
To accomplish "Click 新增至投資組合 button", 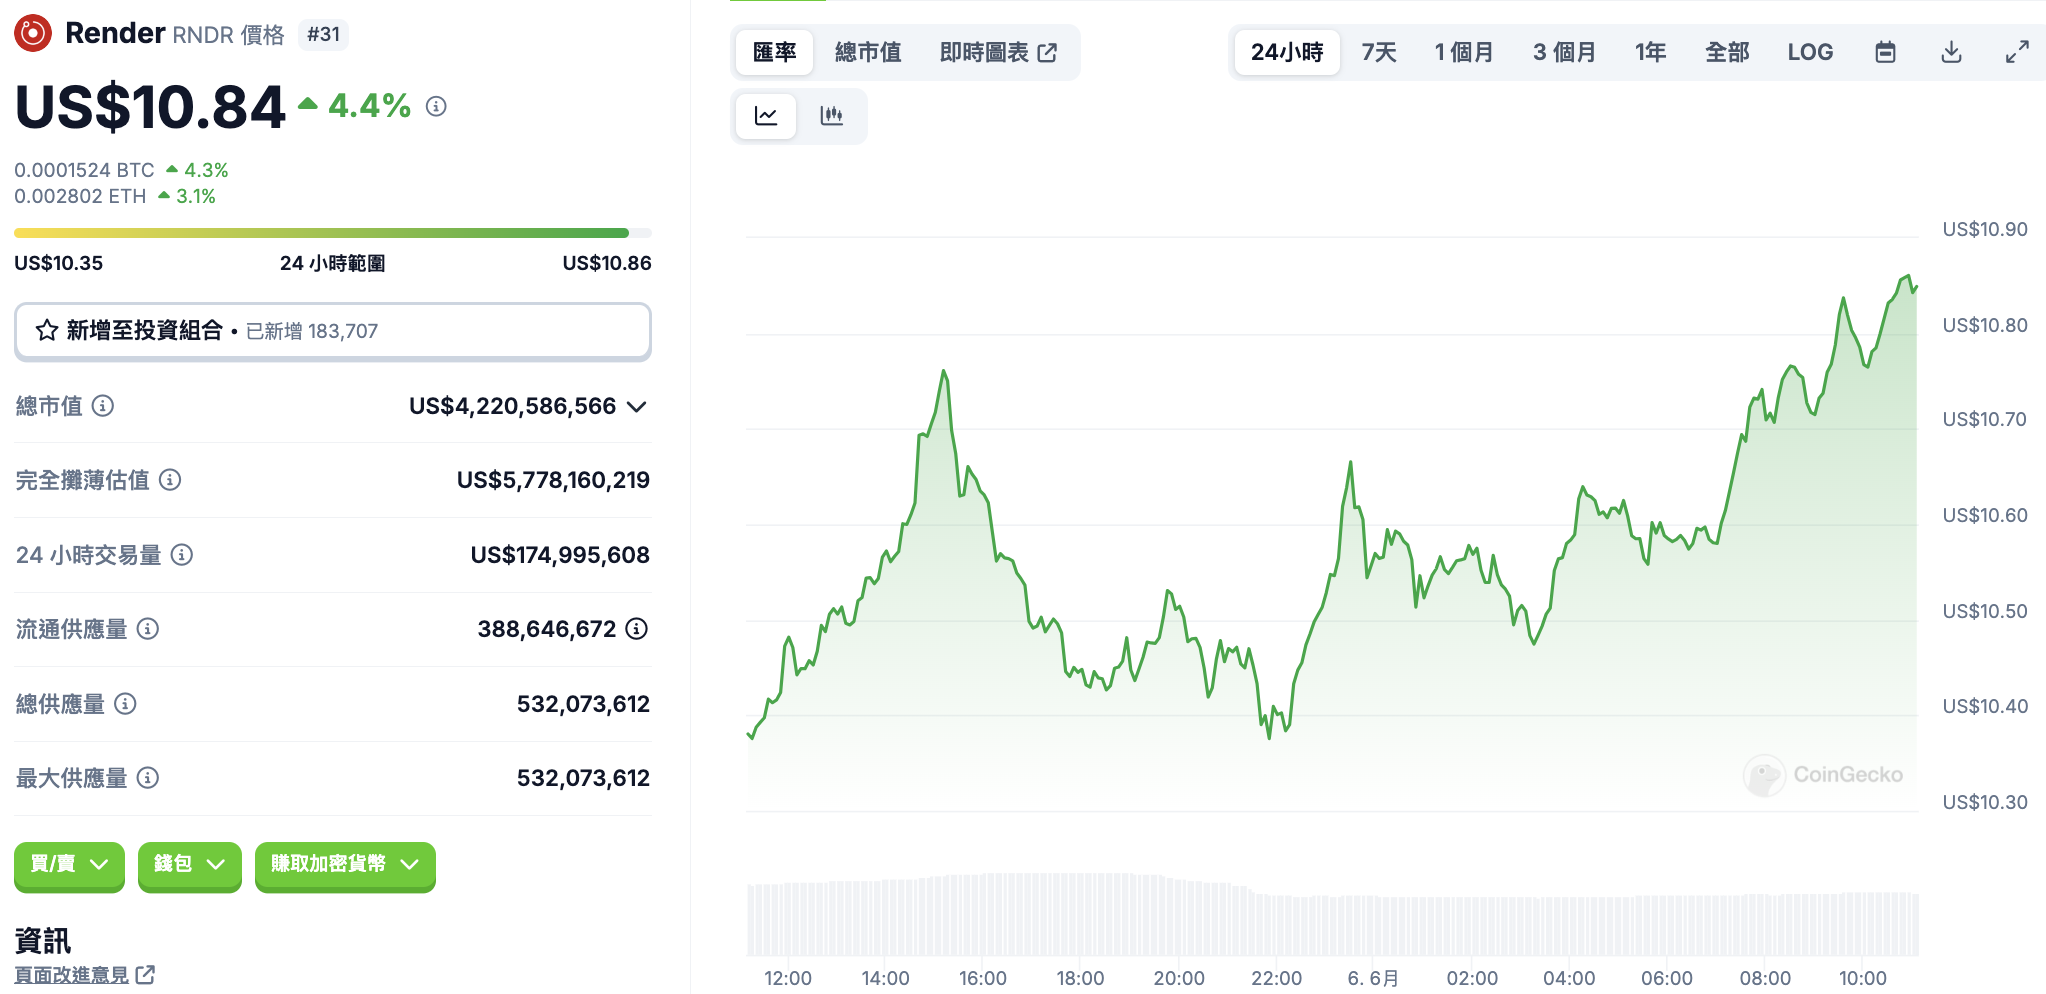I will pos(333,331).
